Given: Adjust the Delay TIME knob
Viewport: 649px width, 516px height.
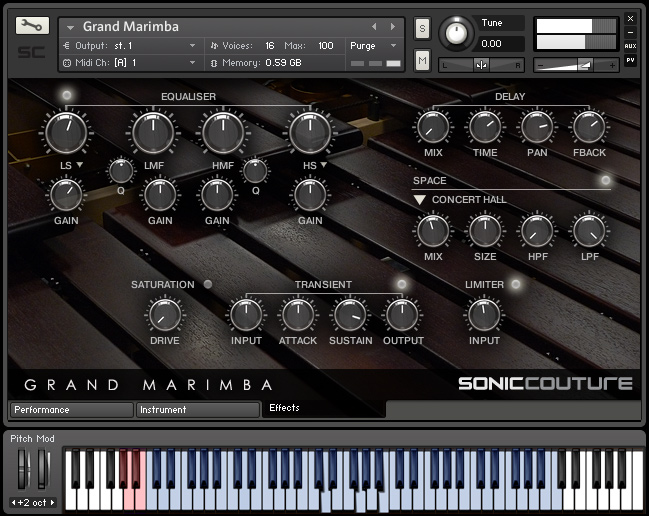Looking at the screenshot, I should 485,127.
